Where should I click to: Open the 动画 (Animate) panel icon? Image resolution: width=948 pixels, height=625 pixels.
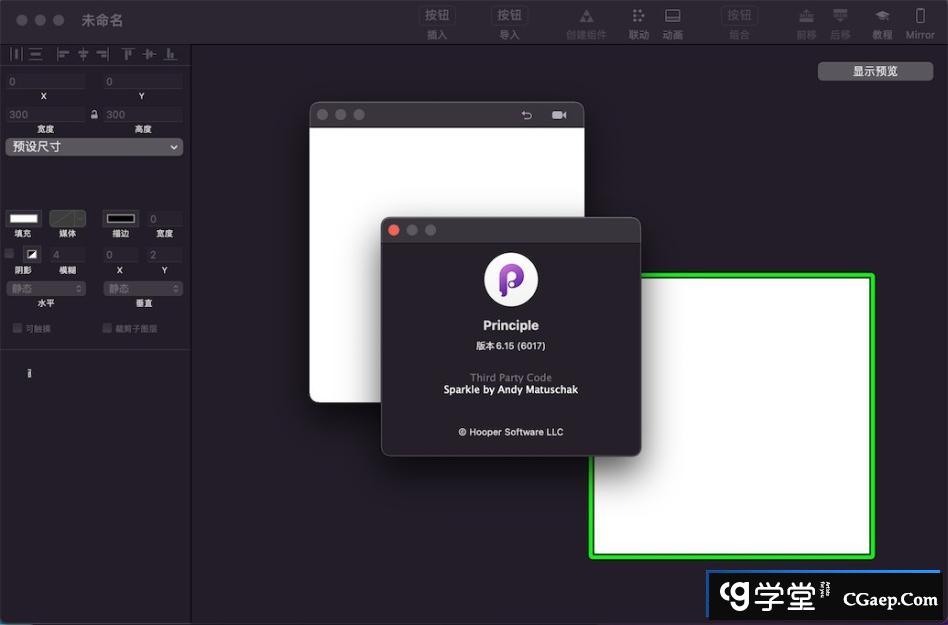(673, 17)
